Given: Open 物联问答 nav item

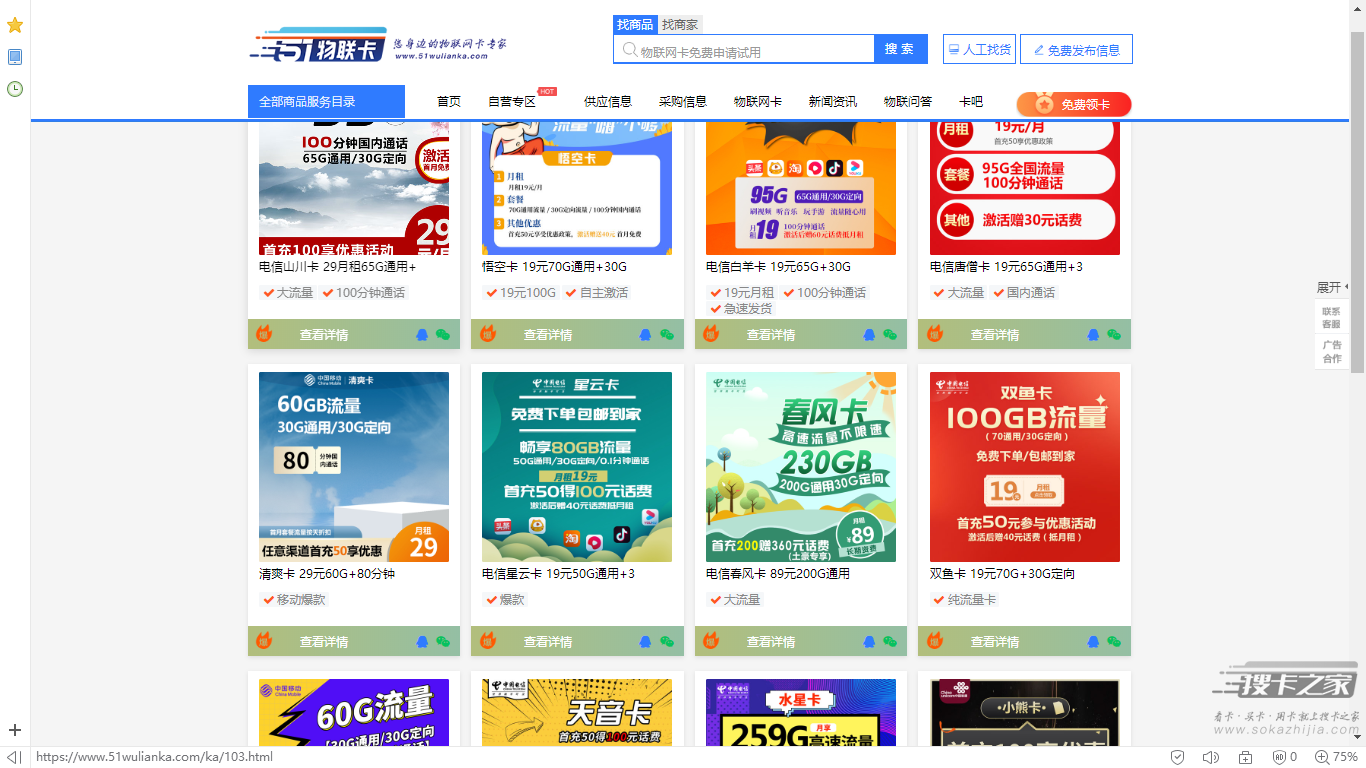Looking at the screenshot, I should (908, 102).
